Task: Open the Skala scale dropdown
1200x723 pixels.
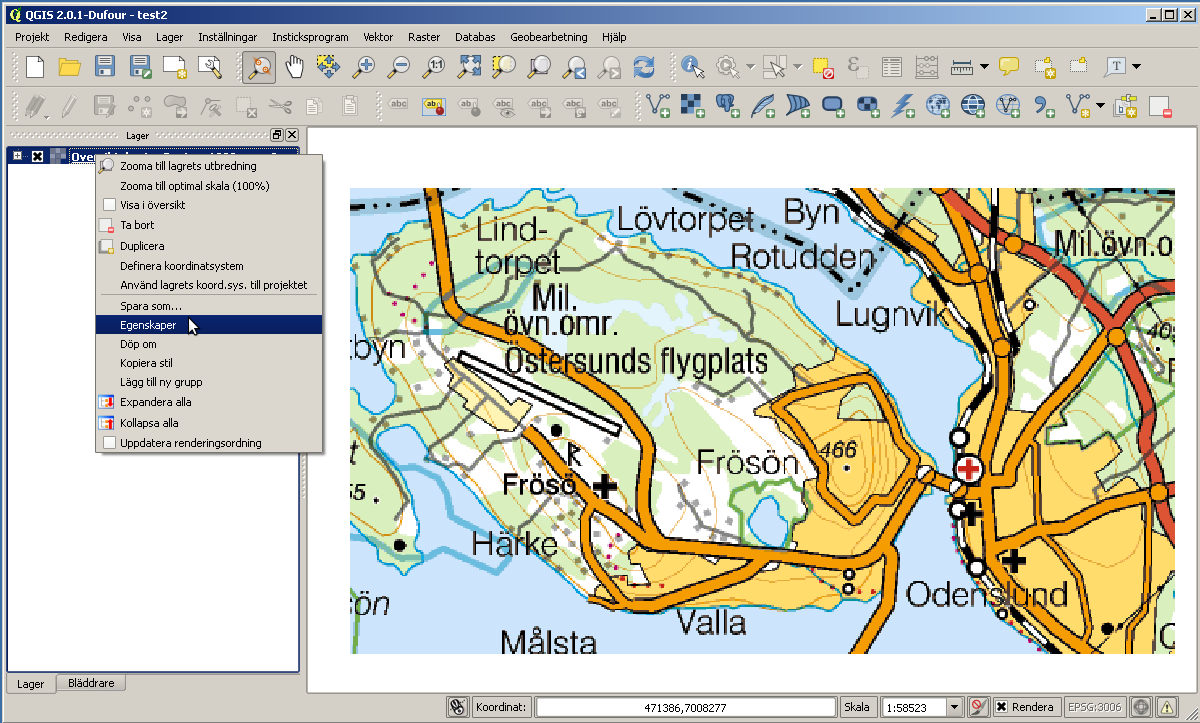Action: (954, 707)
